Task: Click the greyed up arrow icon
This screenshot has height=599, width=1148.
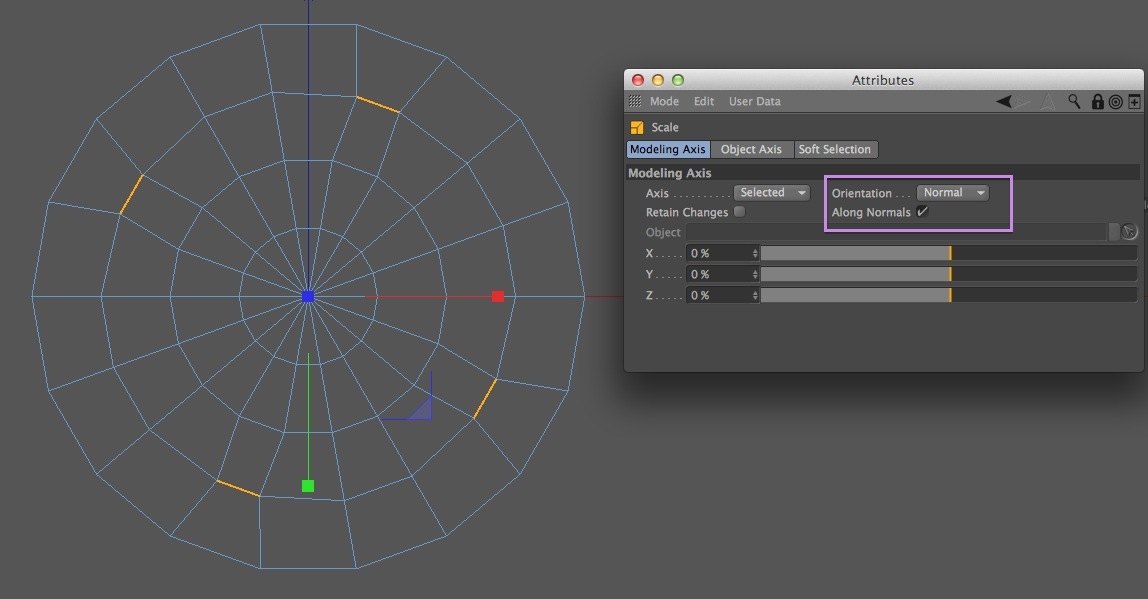Action: pyautogui.click(x=1048, y=102)
